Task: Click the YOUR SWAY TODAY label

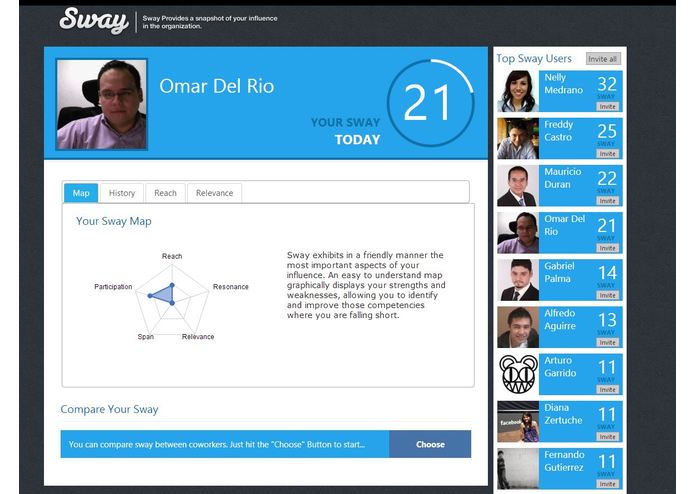Action: pyautogui.click(x=345, y=131)
